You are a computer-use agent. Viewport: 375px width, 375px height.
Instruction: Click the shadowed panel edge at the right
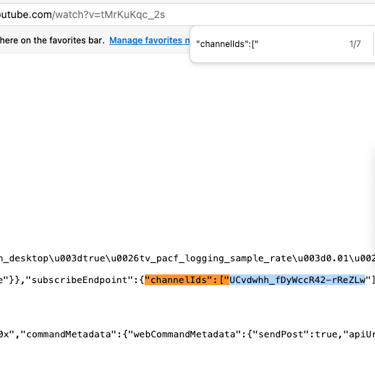(371, 197)
